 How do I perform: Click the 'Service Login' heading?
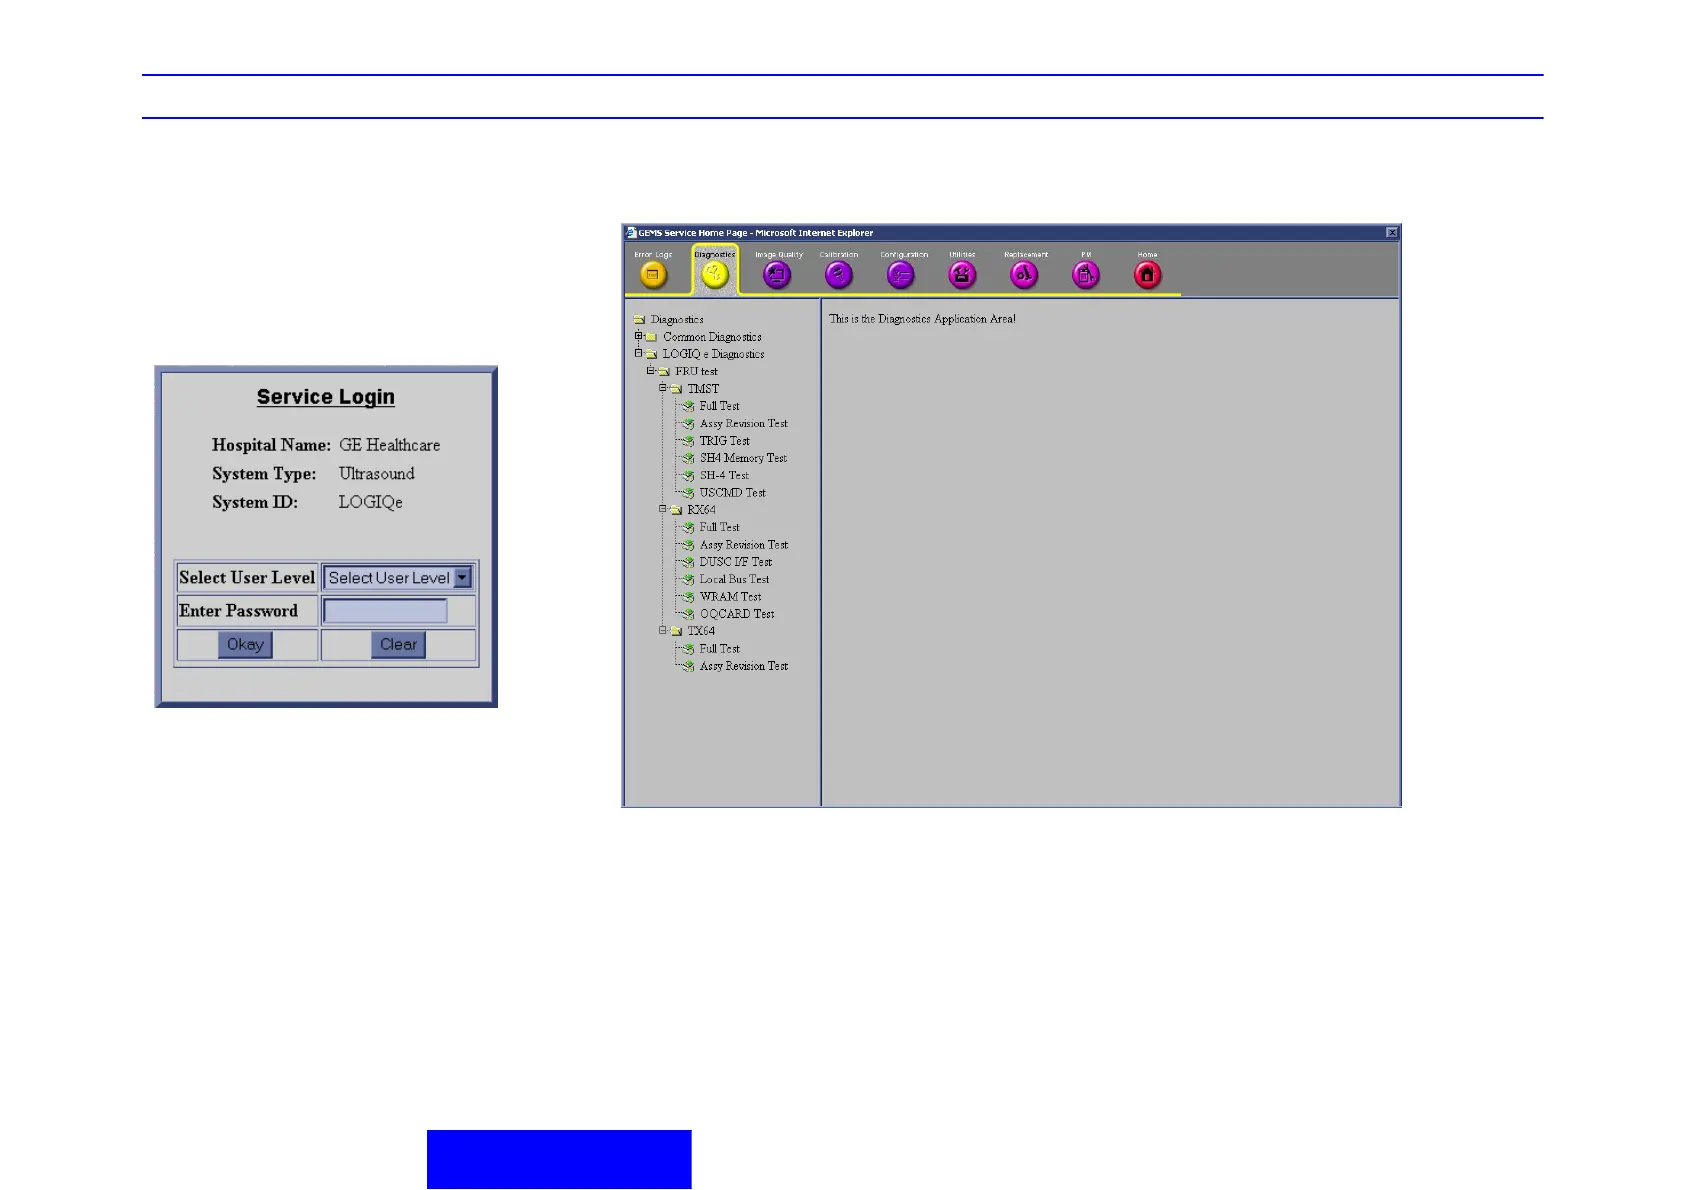click(x=326, y=397)
